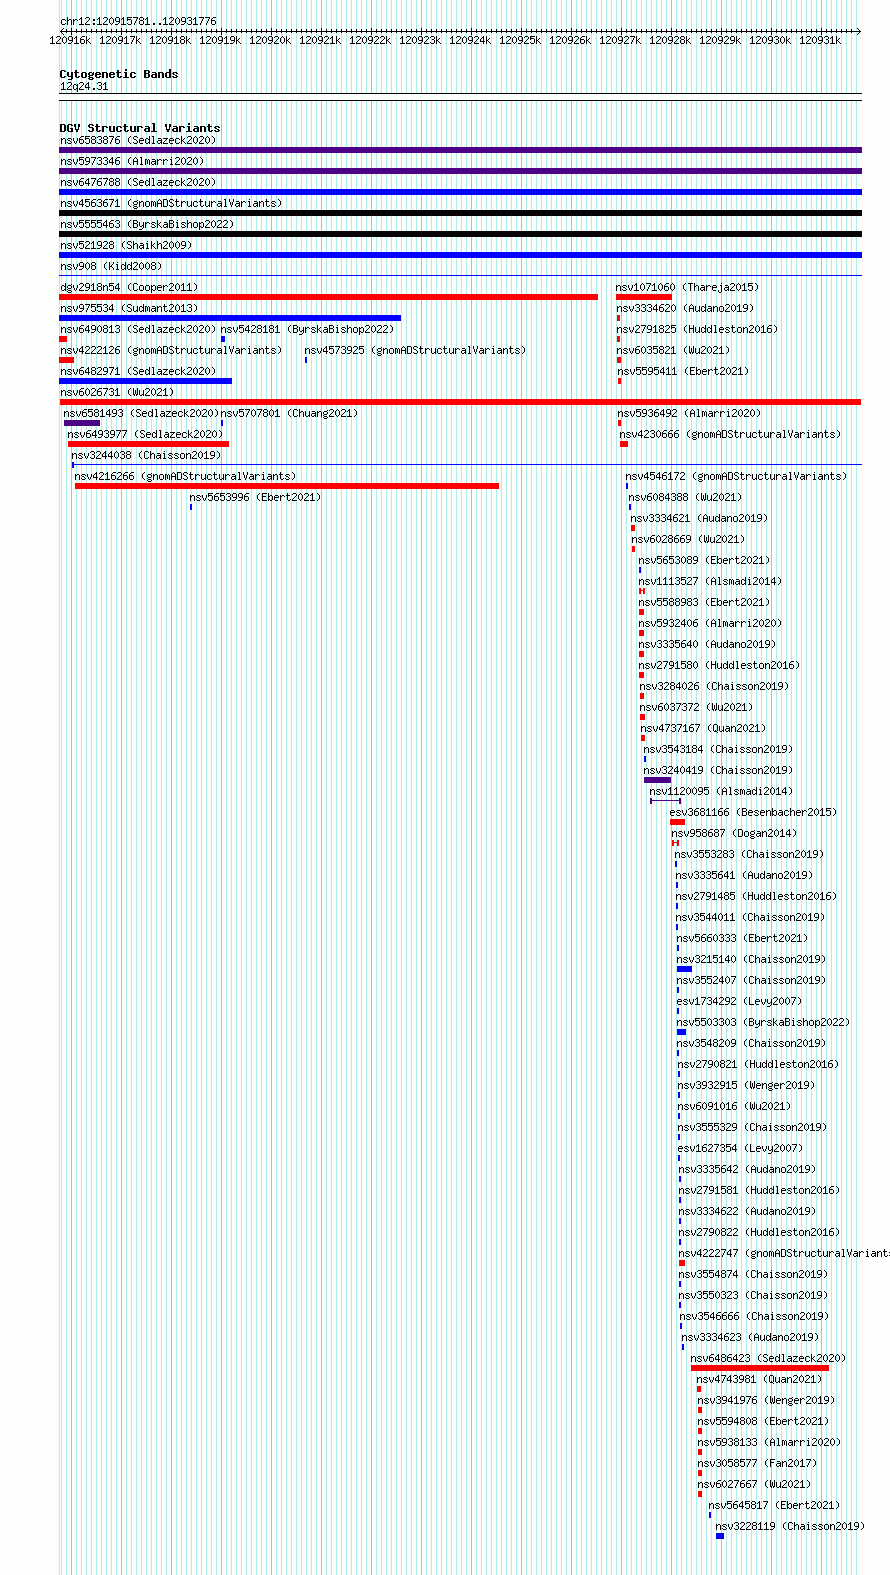
Task: Open nsv5653996 (Ebert2021) label
Action: click(x=256, y=498)
